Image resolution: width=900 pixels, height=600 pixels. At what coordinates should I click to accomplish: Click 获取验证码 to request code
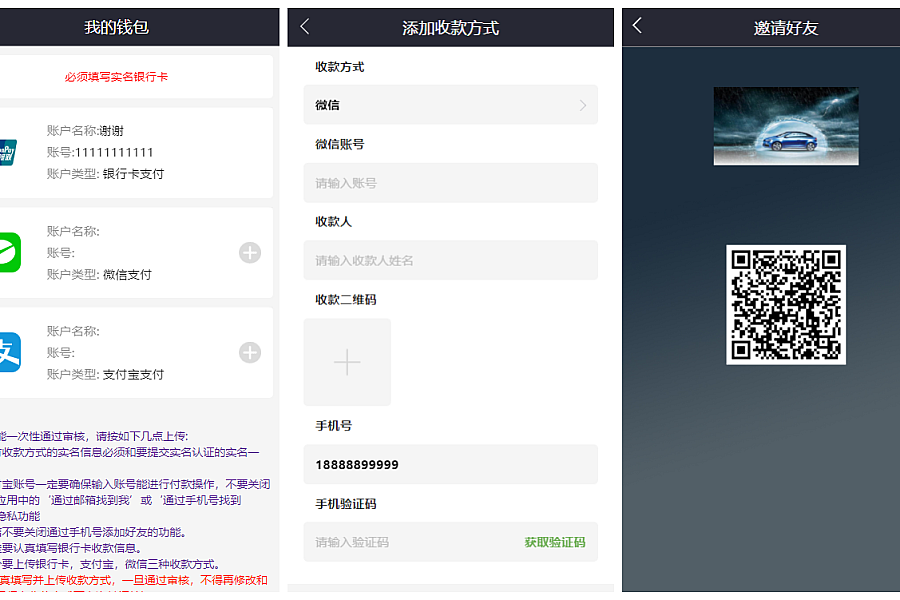point(554,542)
